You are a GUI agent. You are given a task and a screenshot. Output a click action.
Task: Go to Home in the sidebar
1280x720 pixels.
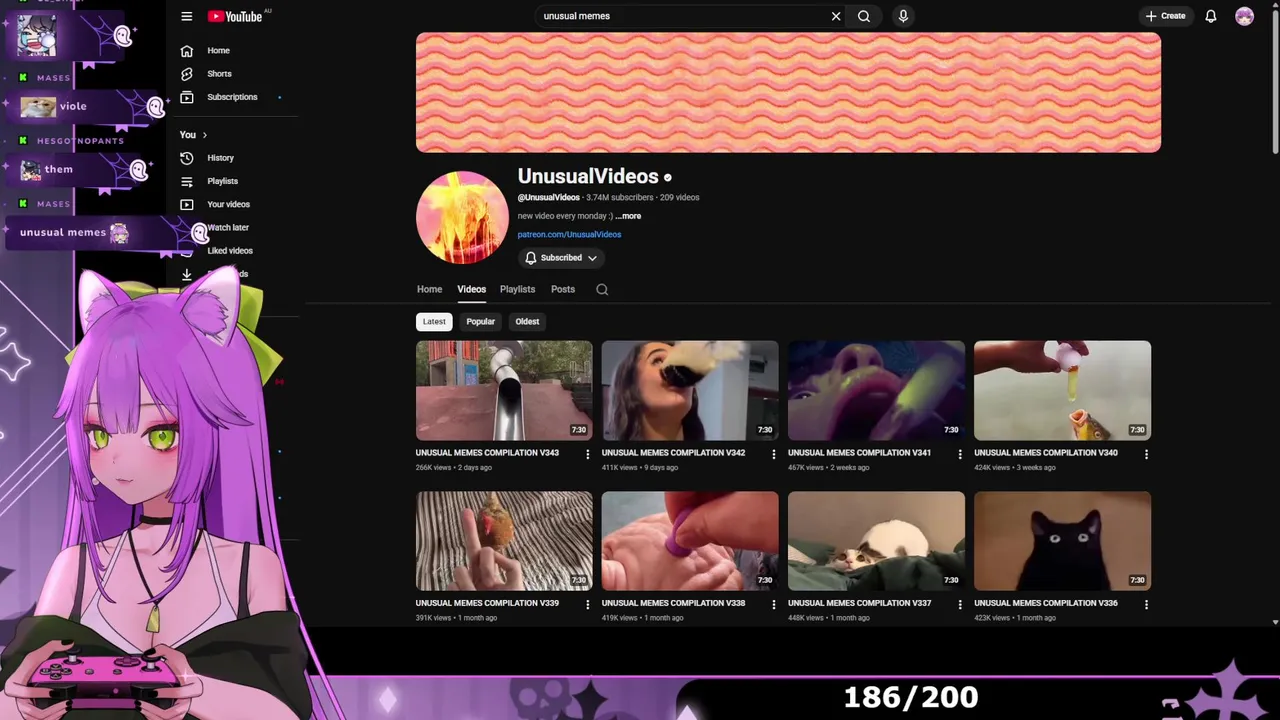pyautogui.click(x=218, y=50)
